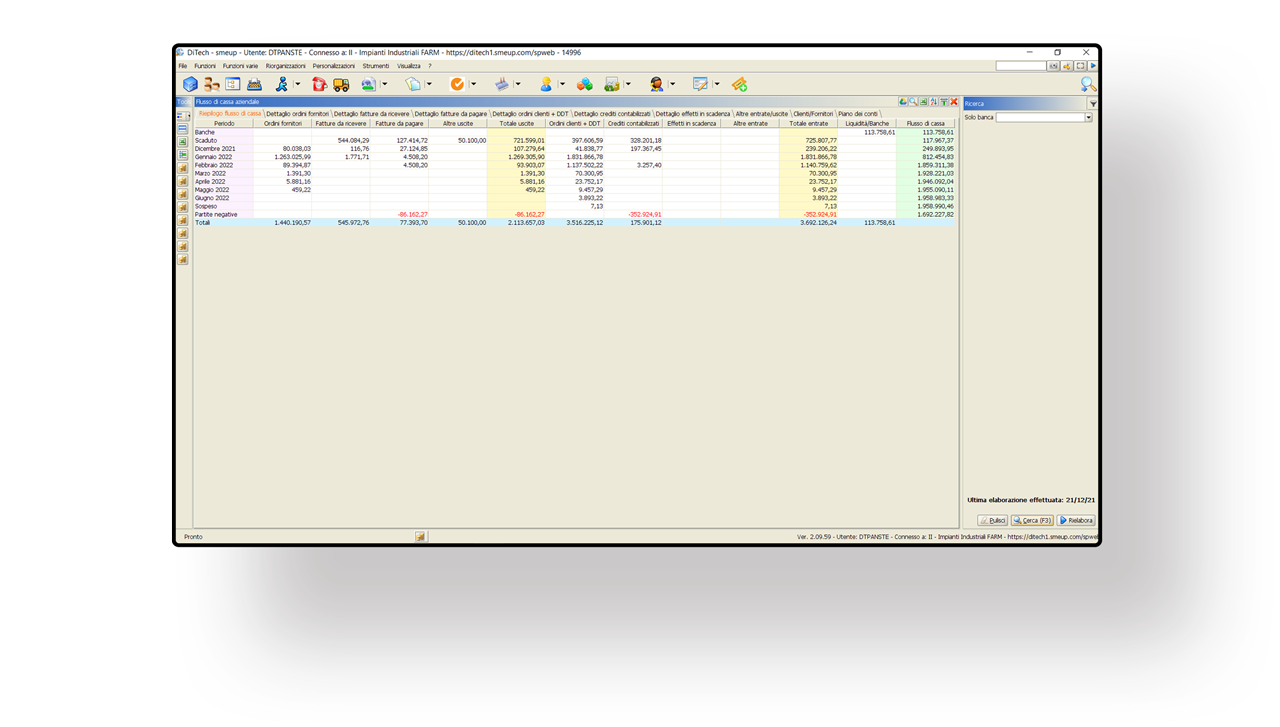1280x727 pixels.
Task: Open the Riorganizzazioni menu
Action: coord(286,66)
